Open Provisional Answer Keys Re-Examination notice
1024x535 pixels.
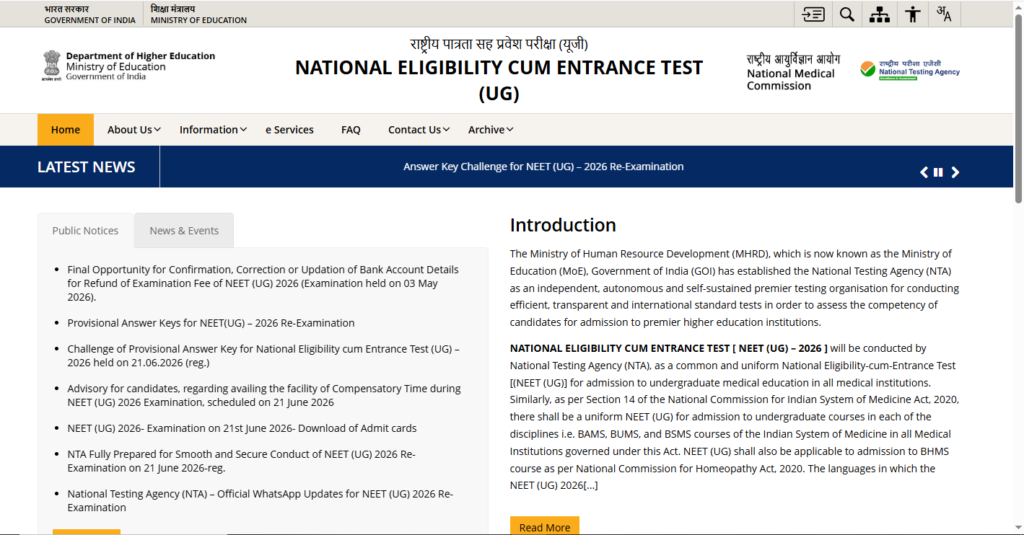(x=211, y=323)
